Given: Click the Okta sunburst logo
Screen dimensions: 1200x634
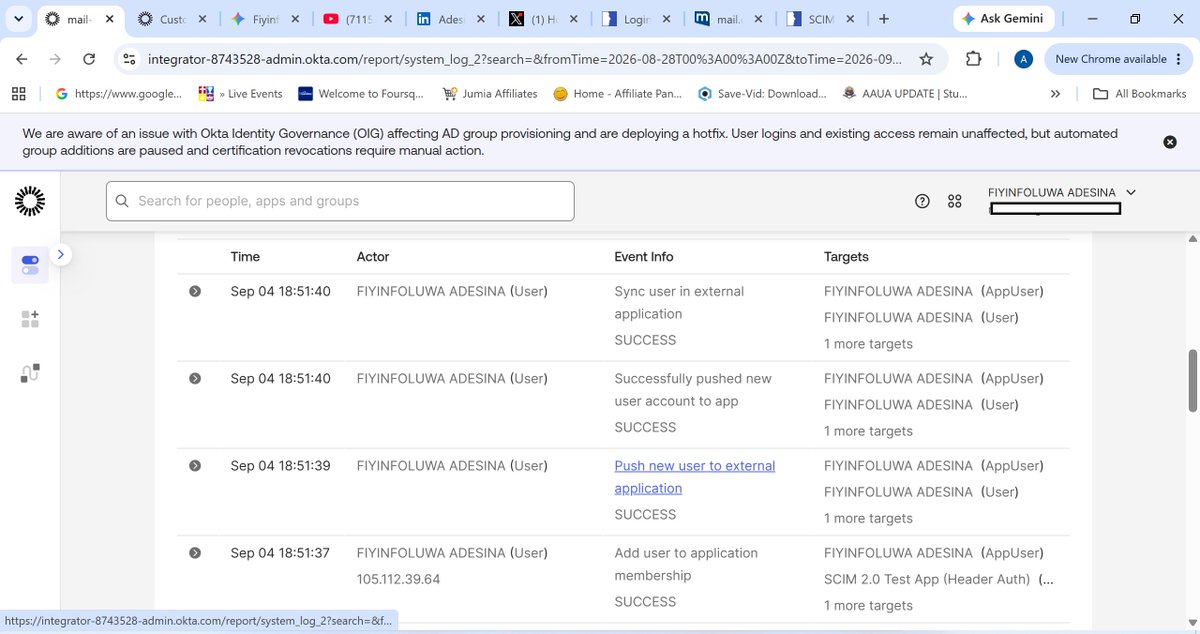Looking at the screenshot, I should point(30,201).
